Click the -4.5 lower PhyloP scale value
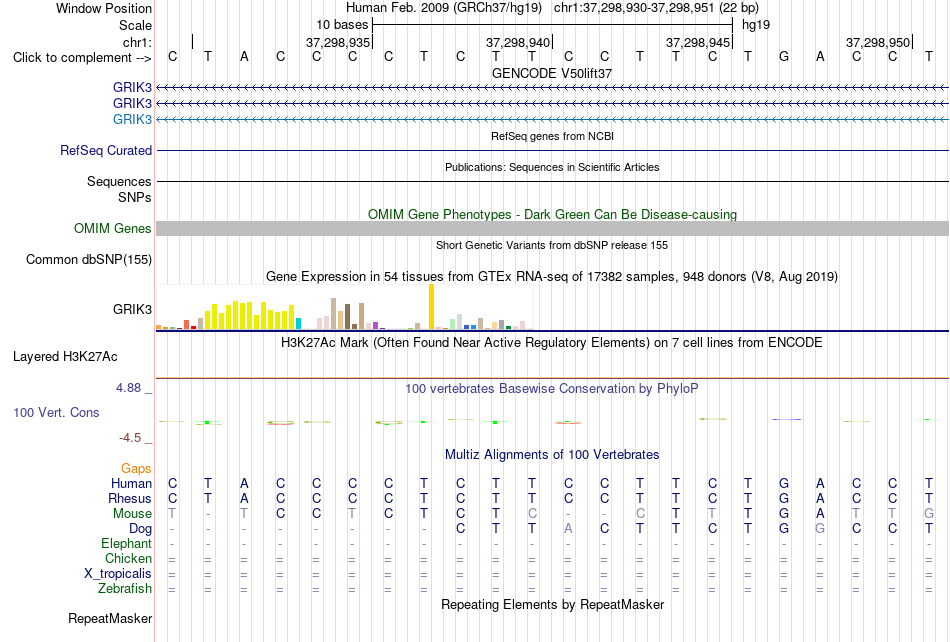This screenshot has height=642, width=950. (x=130, y=437)
